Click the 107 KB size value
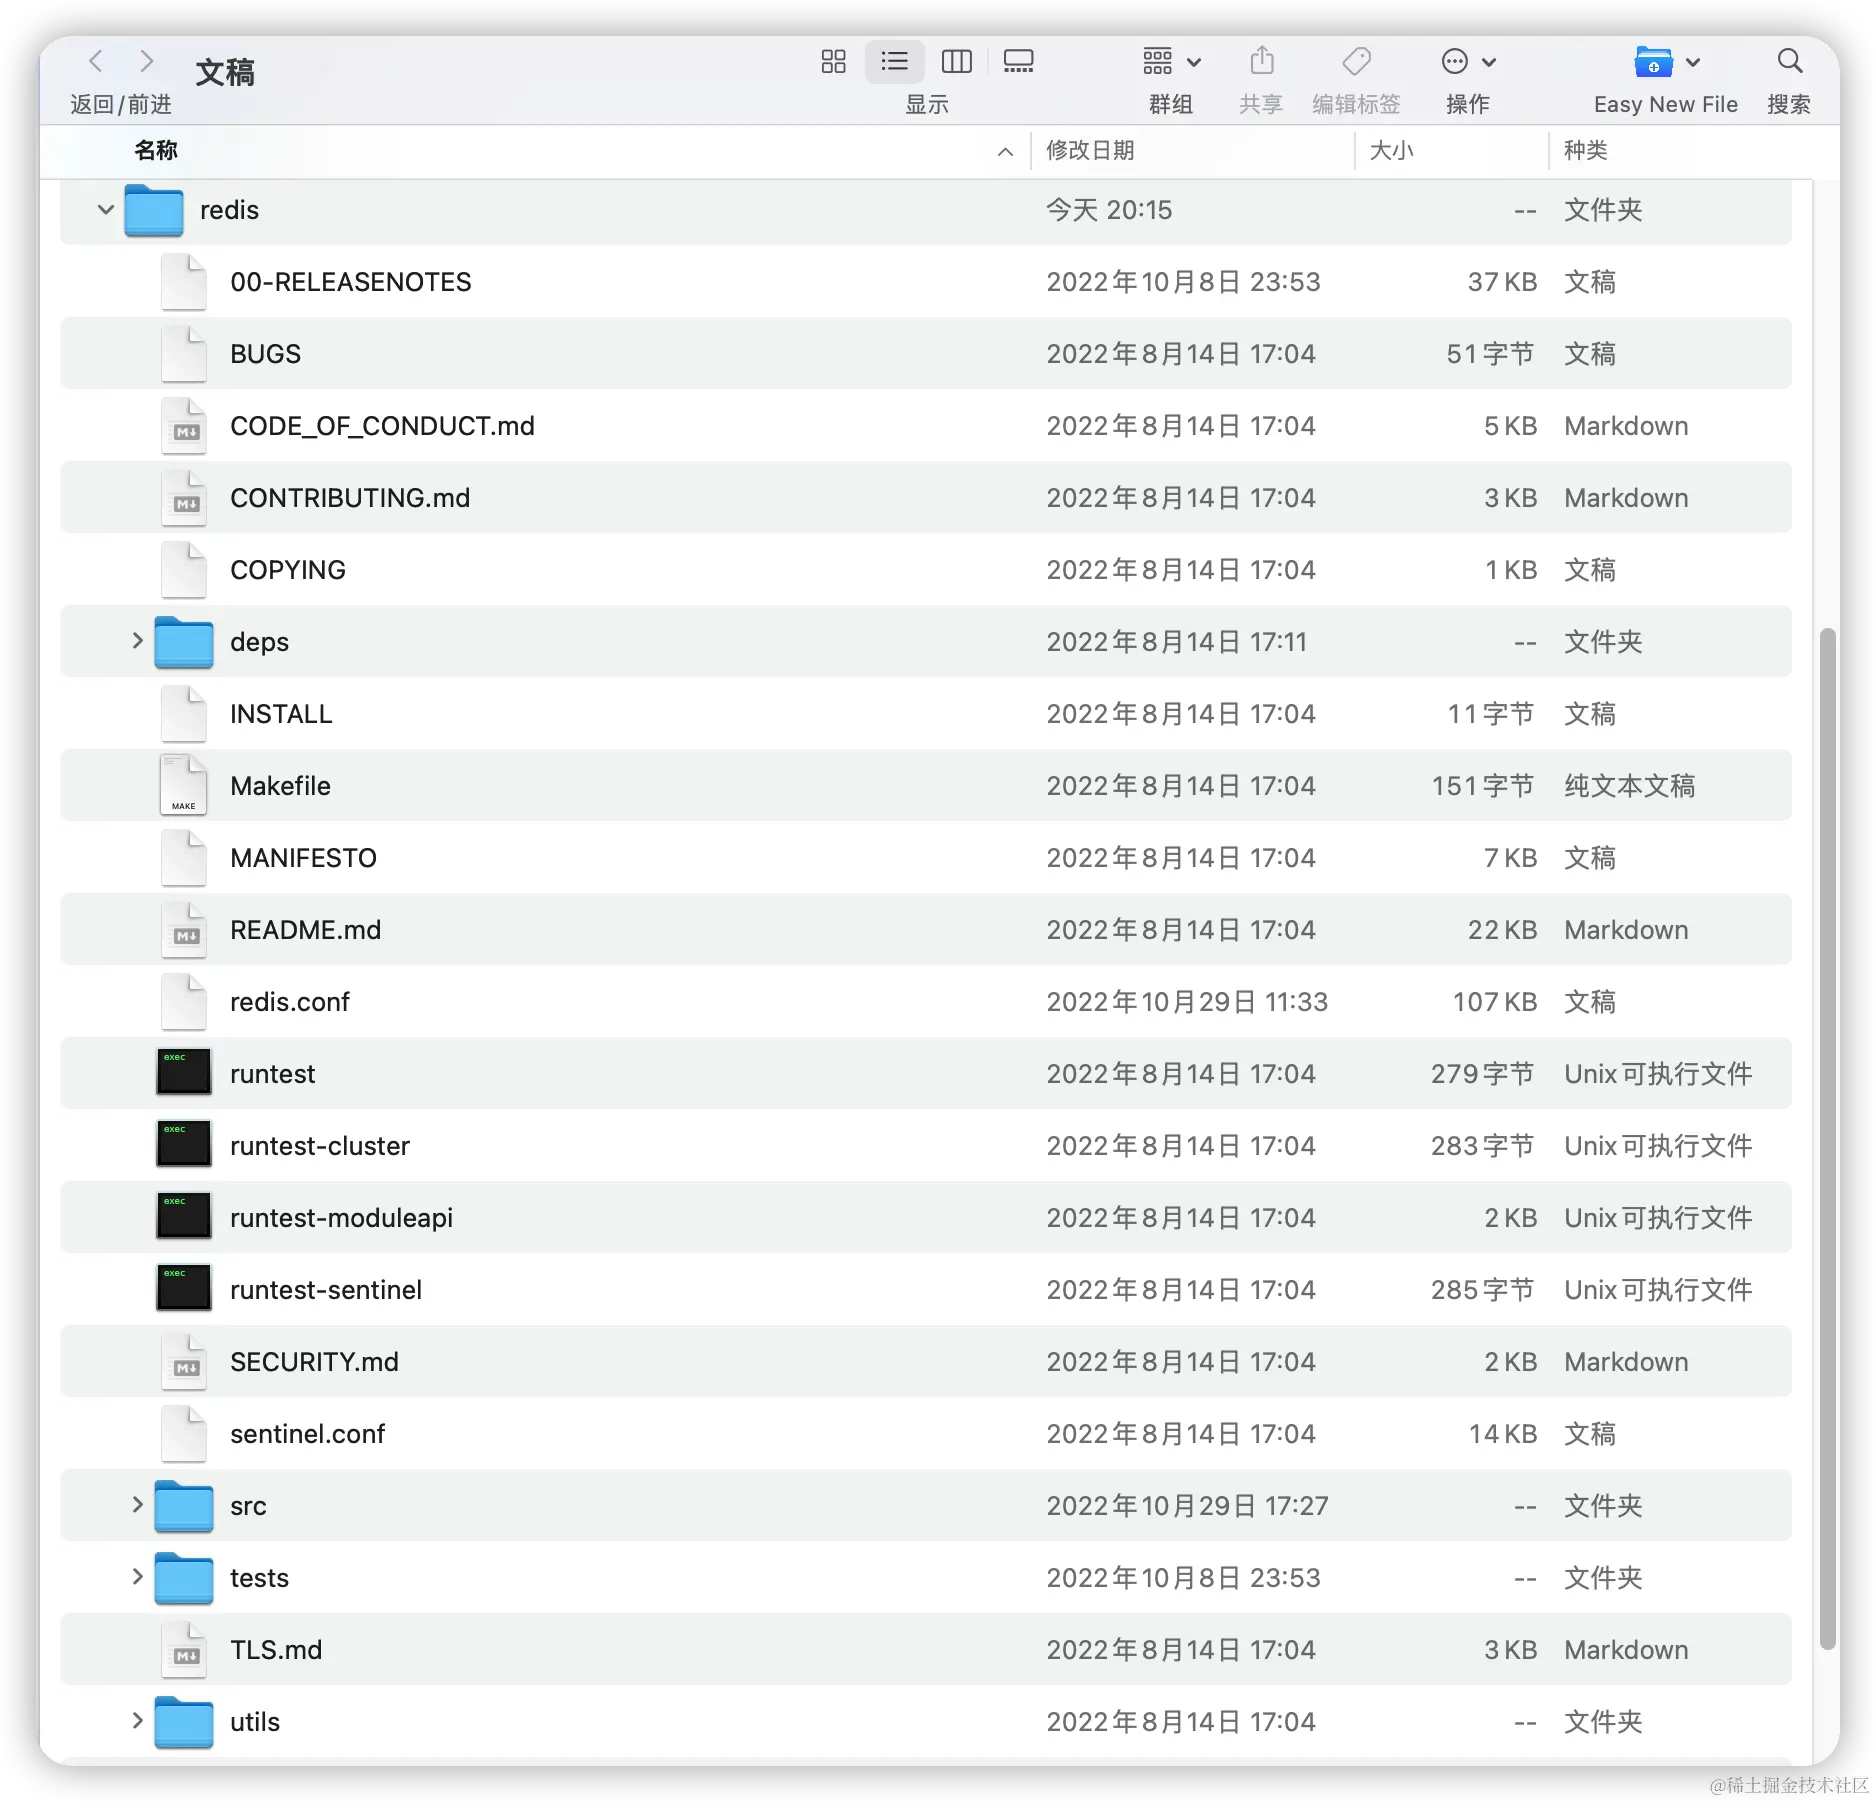This screenshot has width=1876, height=1802. tap(1495, 1002)
